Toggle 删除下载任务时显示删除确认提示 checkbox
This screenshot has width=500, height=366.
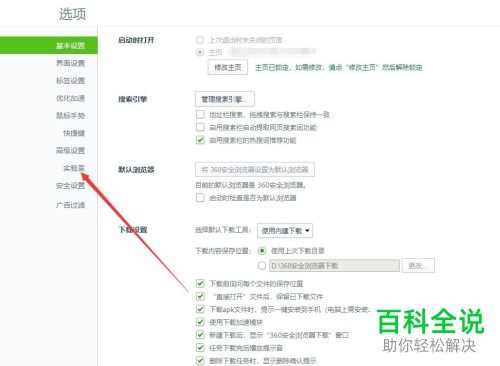coord(200,360)
